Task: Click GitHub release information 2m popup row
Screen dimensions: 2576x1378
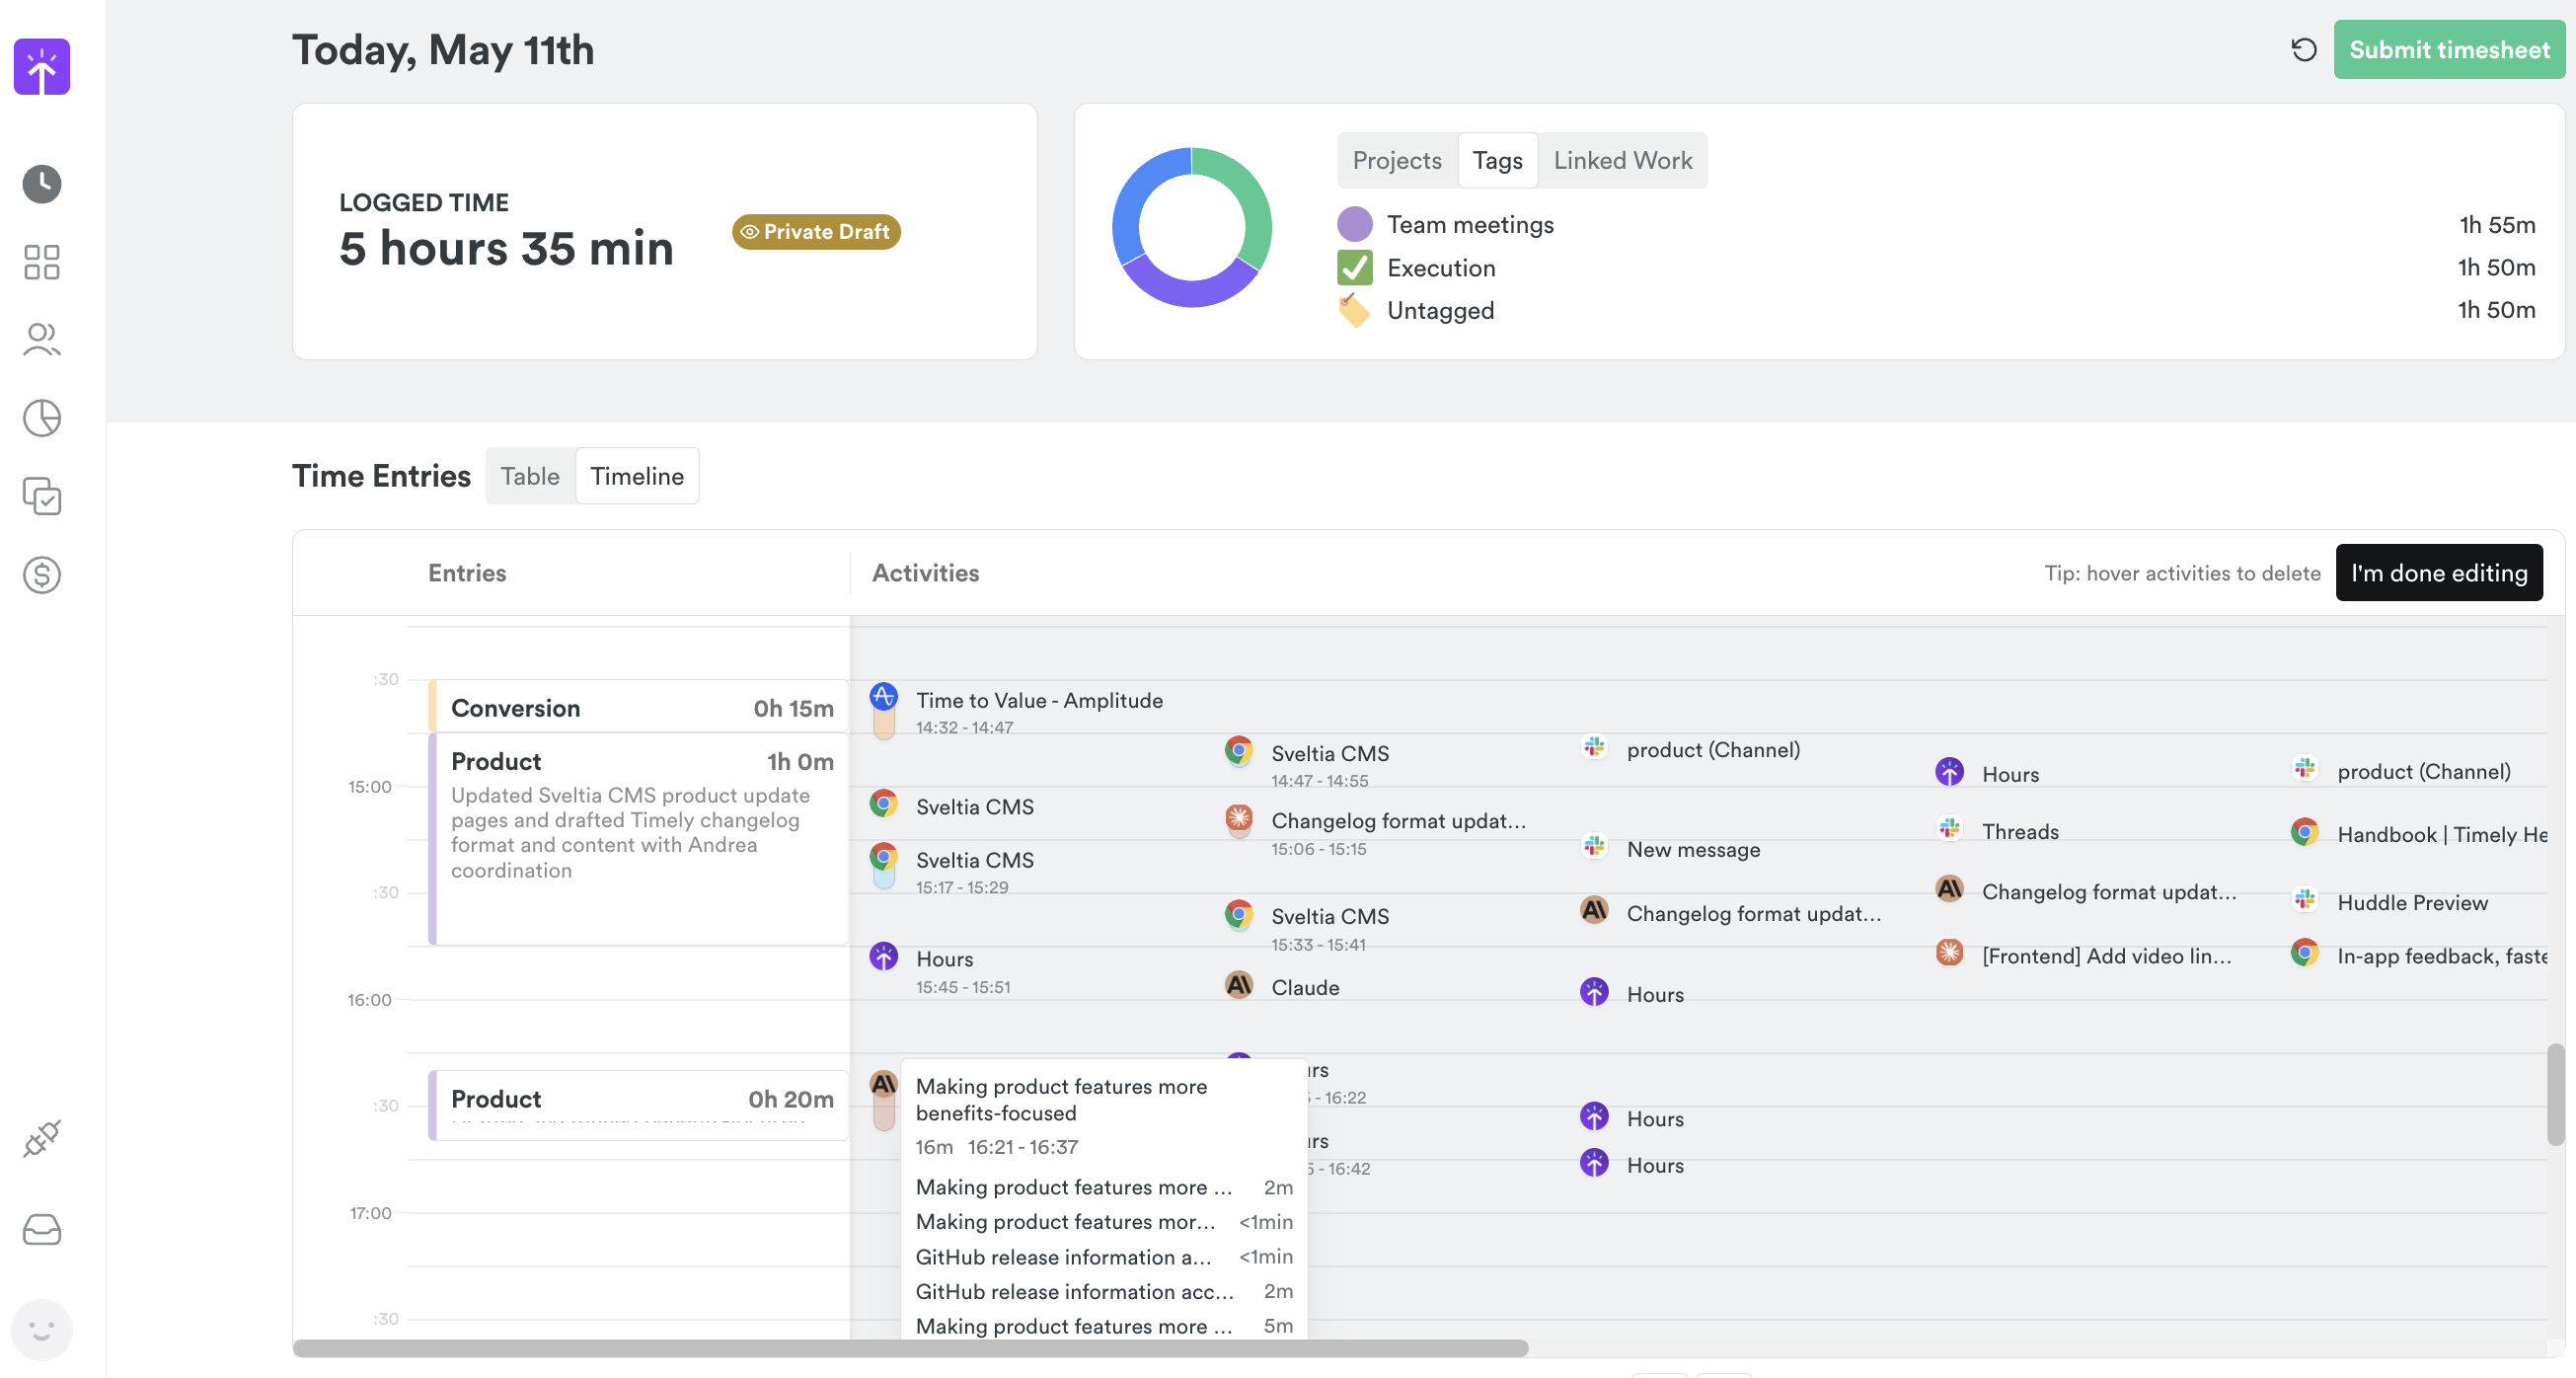Action: click(x=1104, y=1291)
